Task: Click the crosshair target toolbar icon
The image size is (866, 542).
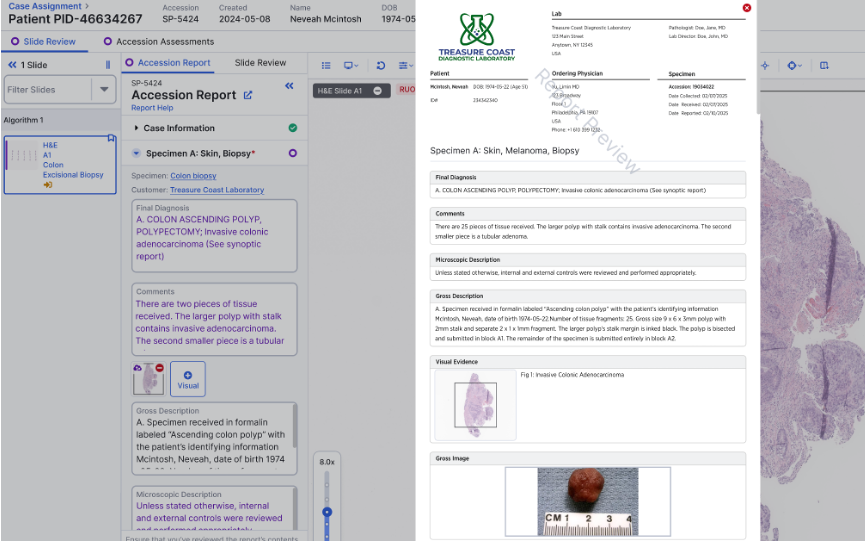Action: point(765,65)
